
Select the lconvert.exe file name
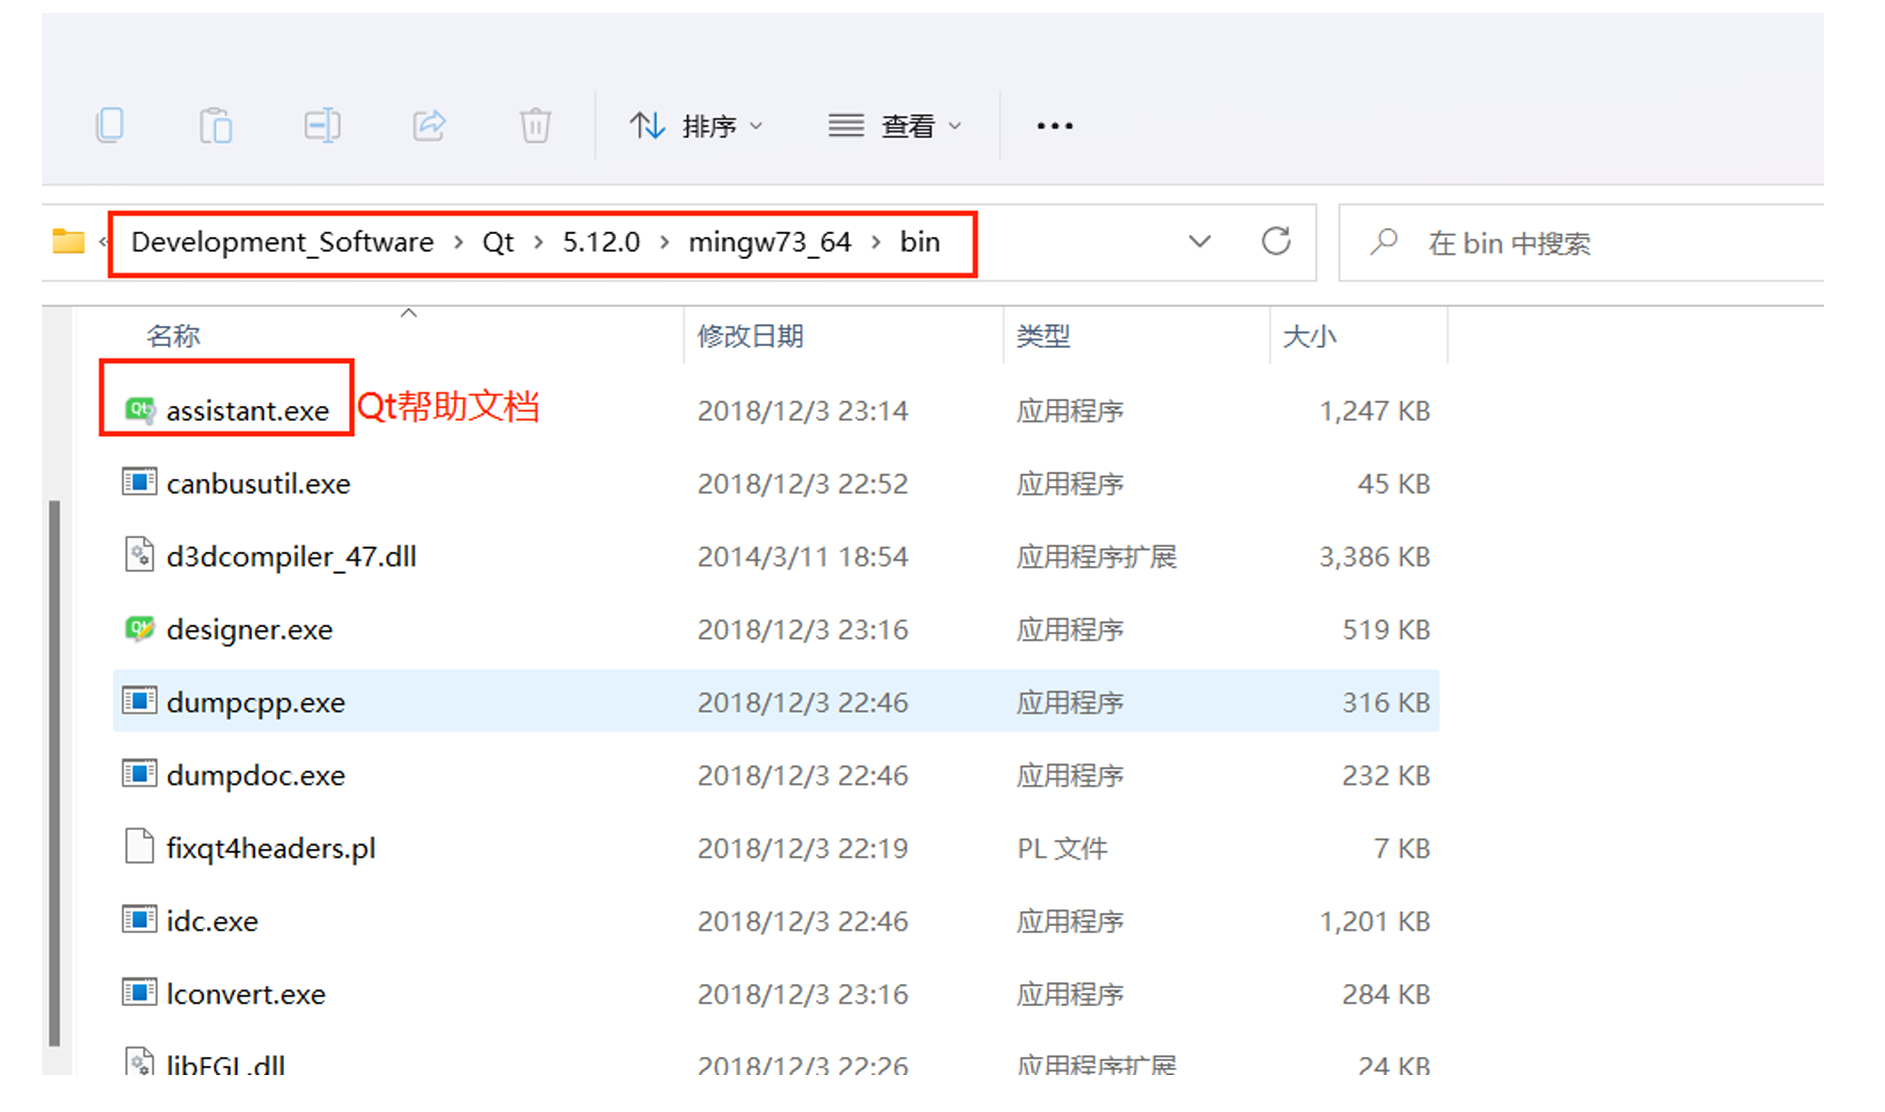click(x=246, y=994)
